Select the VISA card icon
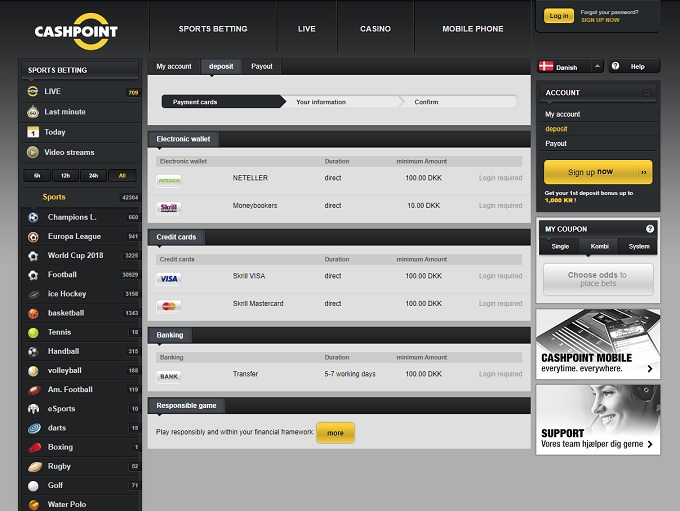 (169, 278)
